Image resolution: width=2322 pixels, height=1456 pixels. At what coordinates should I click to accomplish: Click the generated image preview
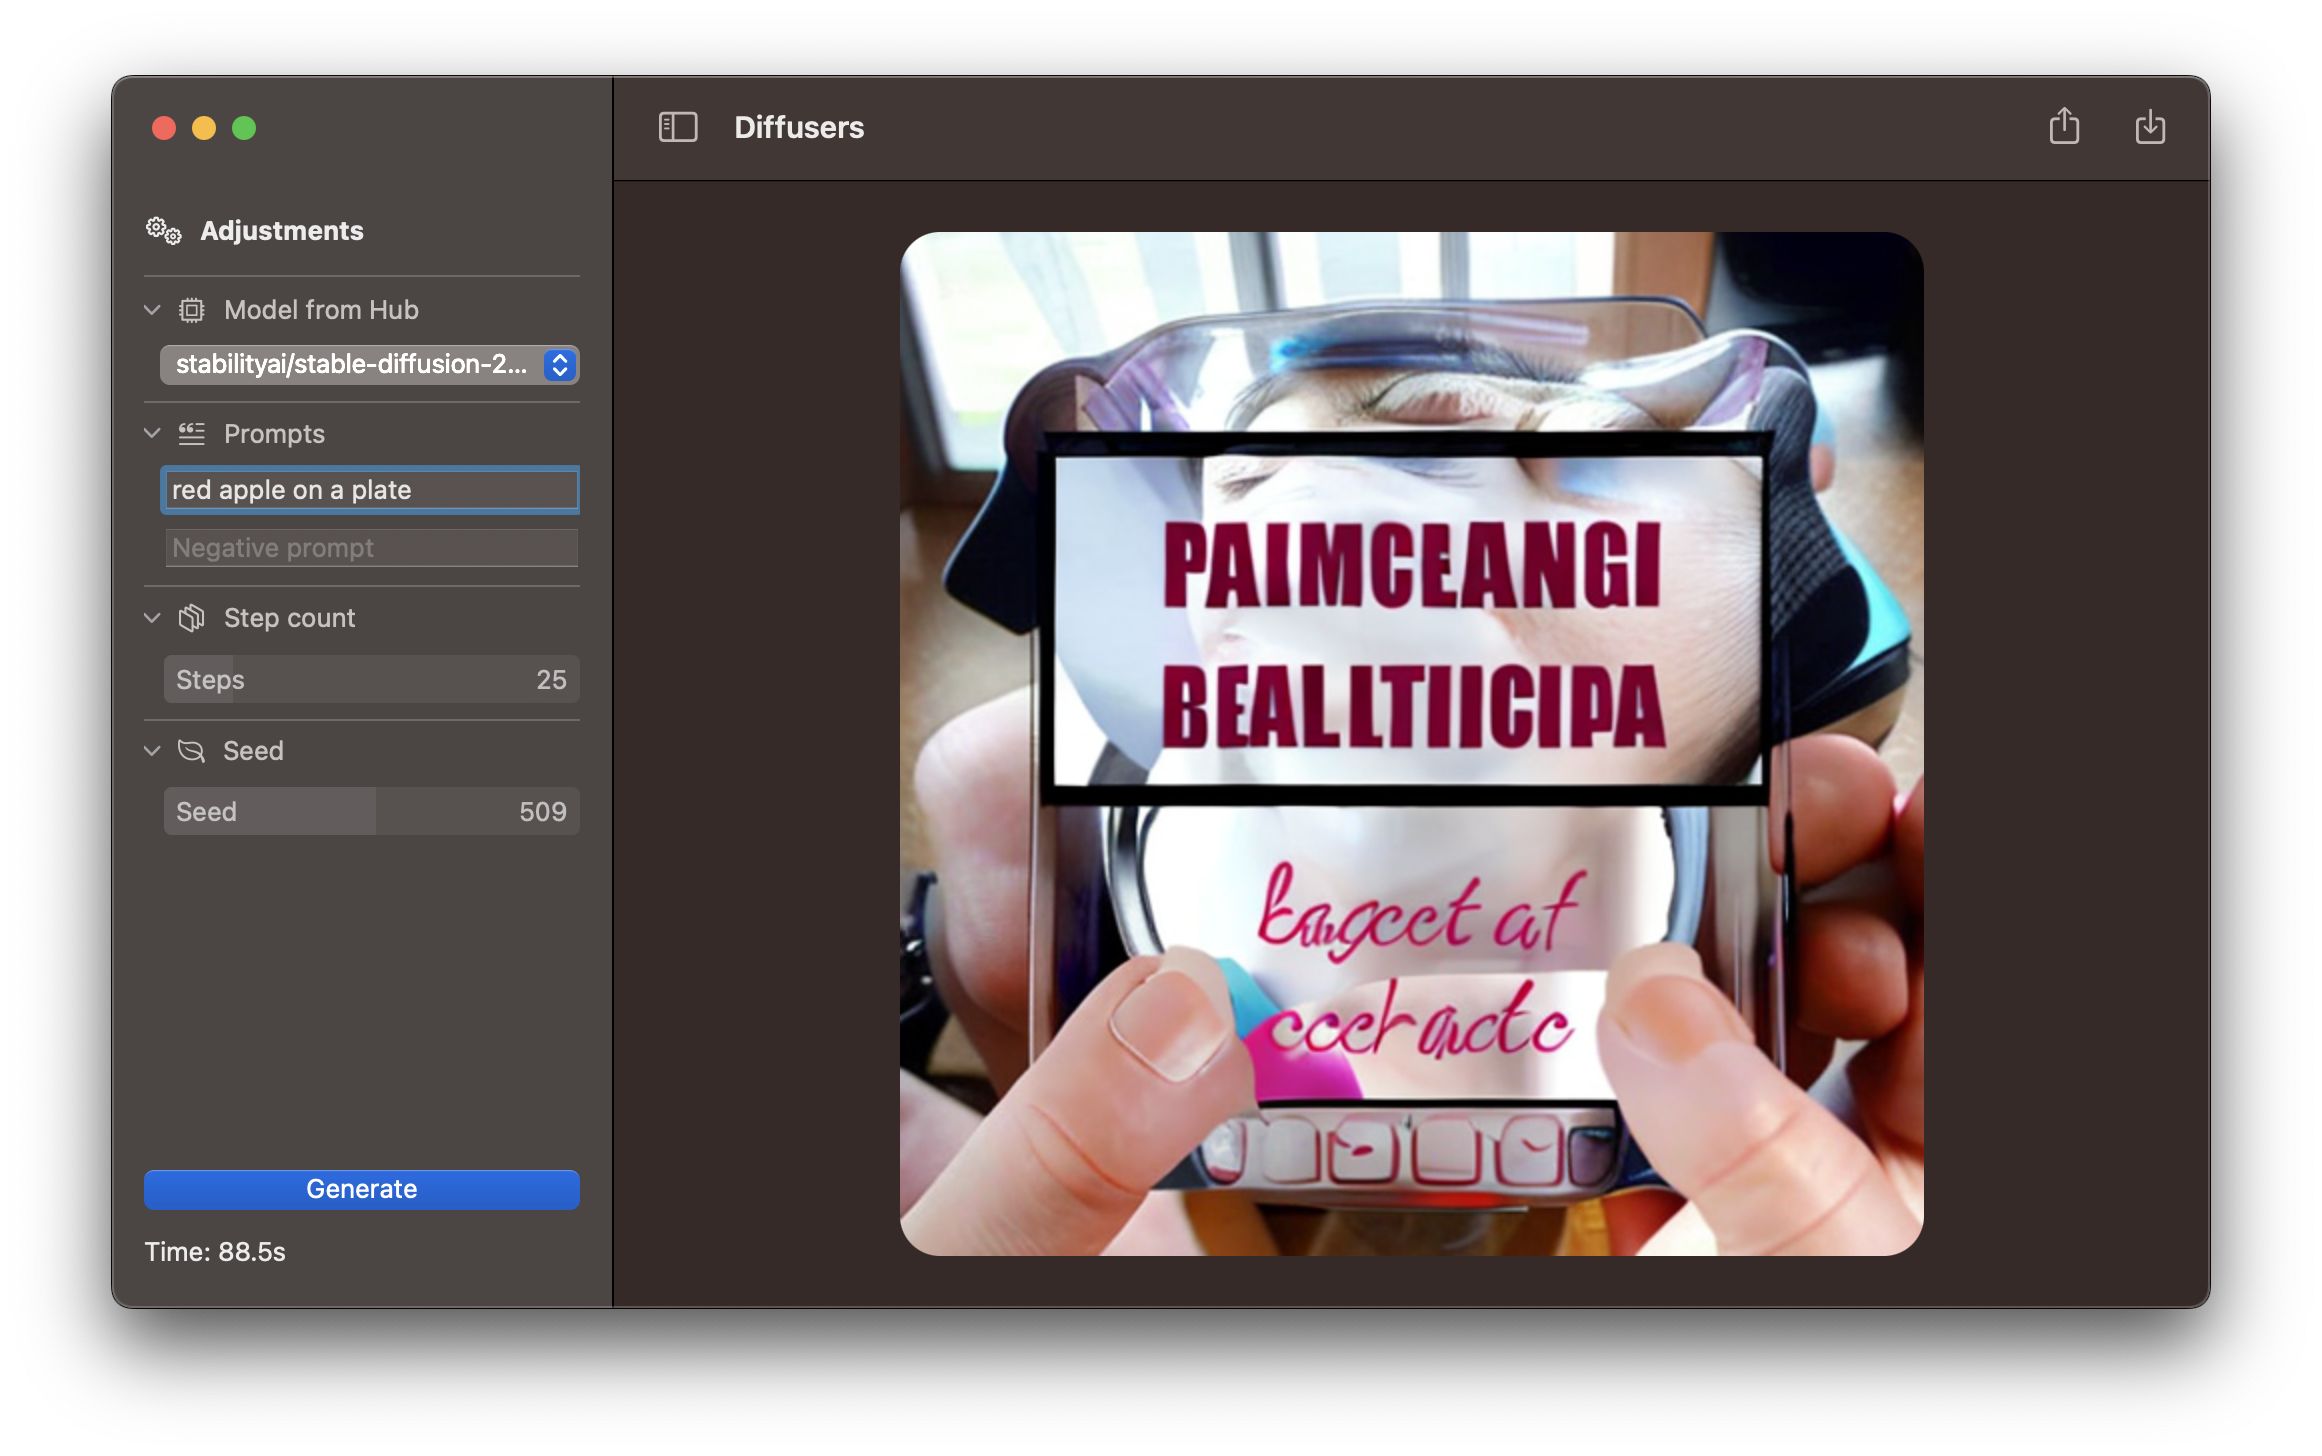coord(1411,744)
